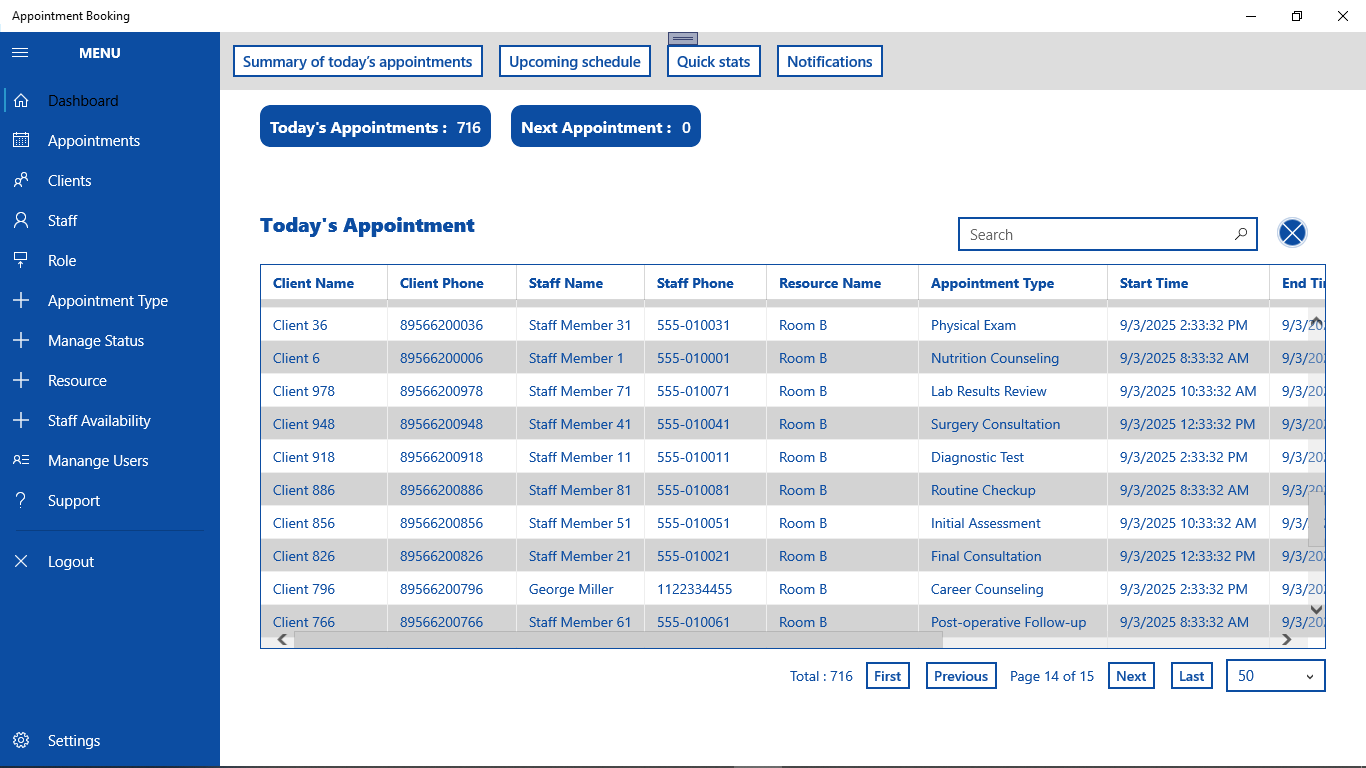Image resolution: width=1366 pixels, height=768 pixels.
Task: Click the Appointments calendar icon
Action: pyautogui.click(x=21, y=141)
